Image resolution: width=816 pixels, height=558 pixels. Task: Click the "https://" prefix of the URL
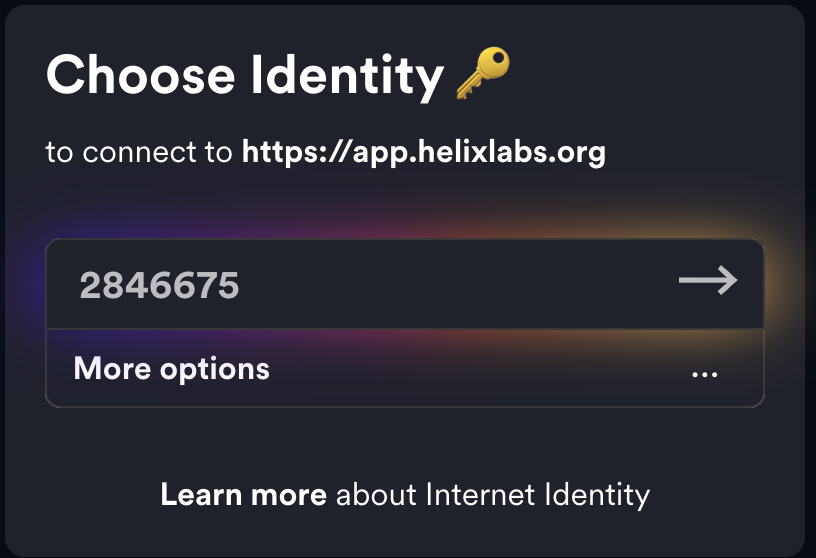[283, 153]
